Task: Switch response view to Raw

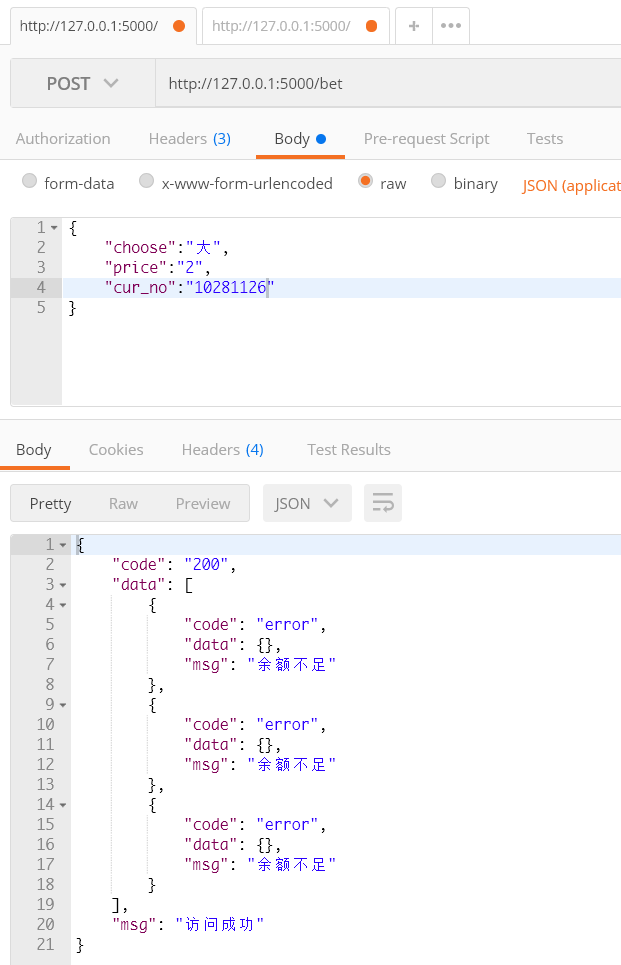Action: (x=123, y=503)
